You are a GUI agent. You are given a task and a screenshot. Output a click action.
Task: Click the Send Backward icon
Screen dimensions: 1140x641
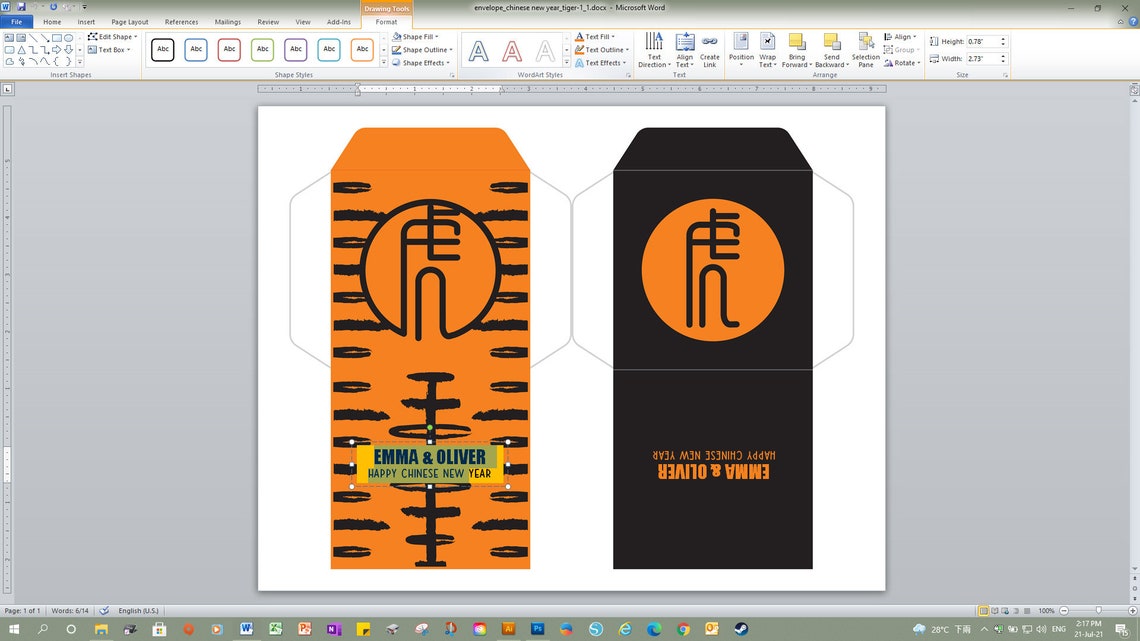click(x=832, y=49)
